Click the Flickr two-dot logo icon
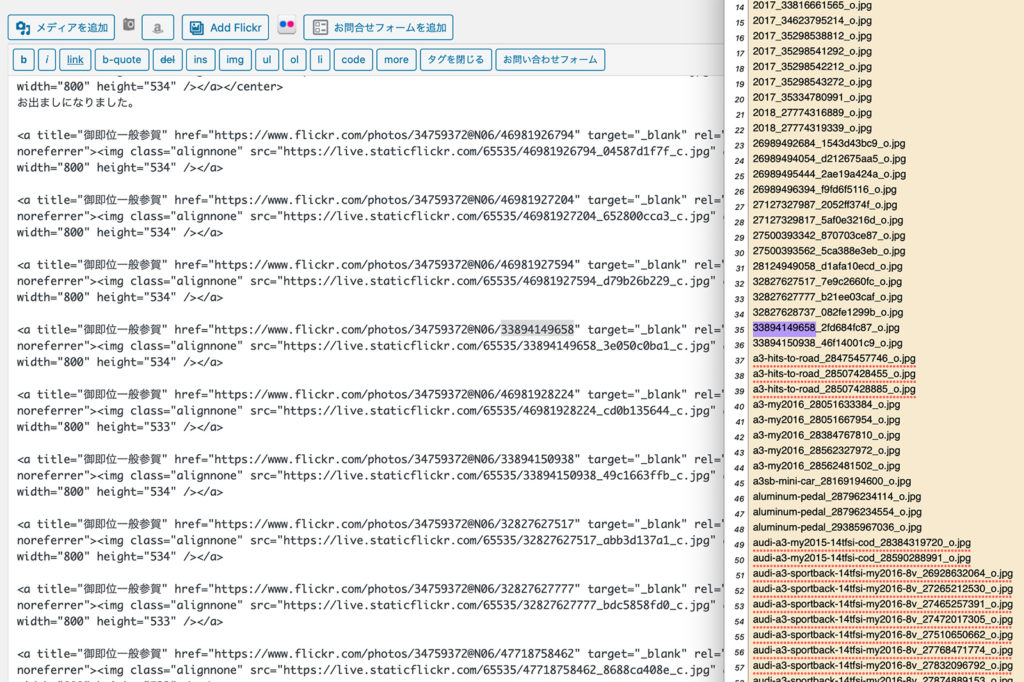The height and width of the screenshot is (682, 1024). point(286,27)
